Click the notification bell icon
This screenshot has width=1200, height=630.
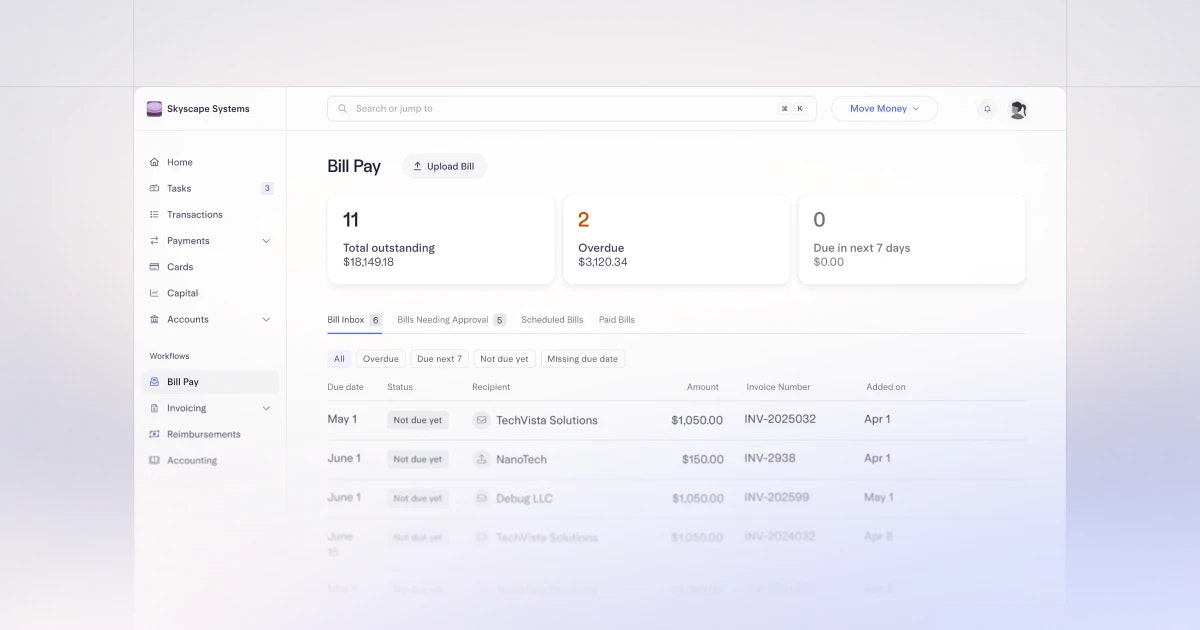(987, 108)
